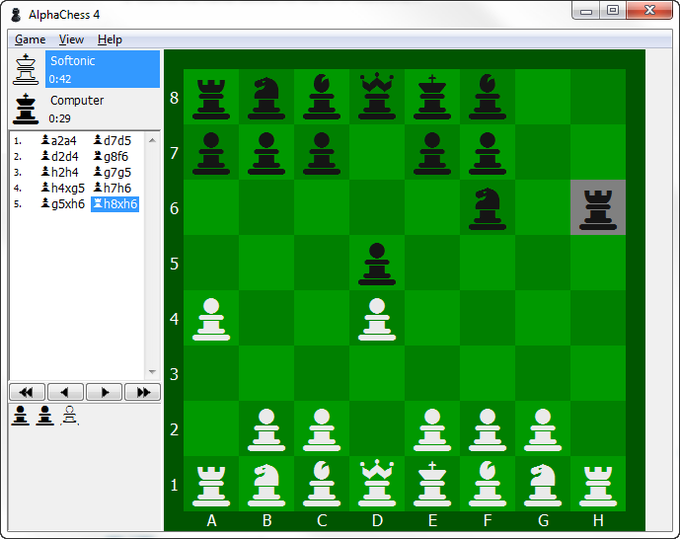The height and width of the screenshot is (539, 680).
Task: Click the move h7h6 in list
Action: click(112, 188)
